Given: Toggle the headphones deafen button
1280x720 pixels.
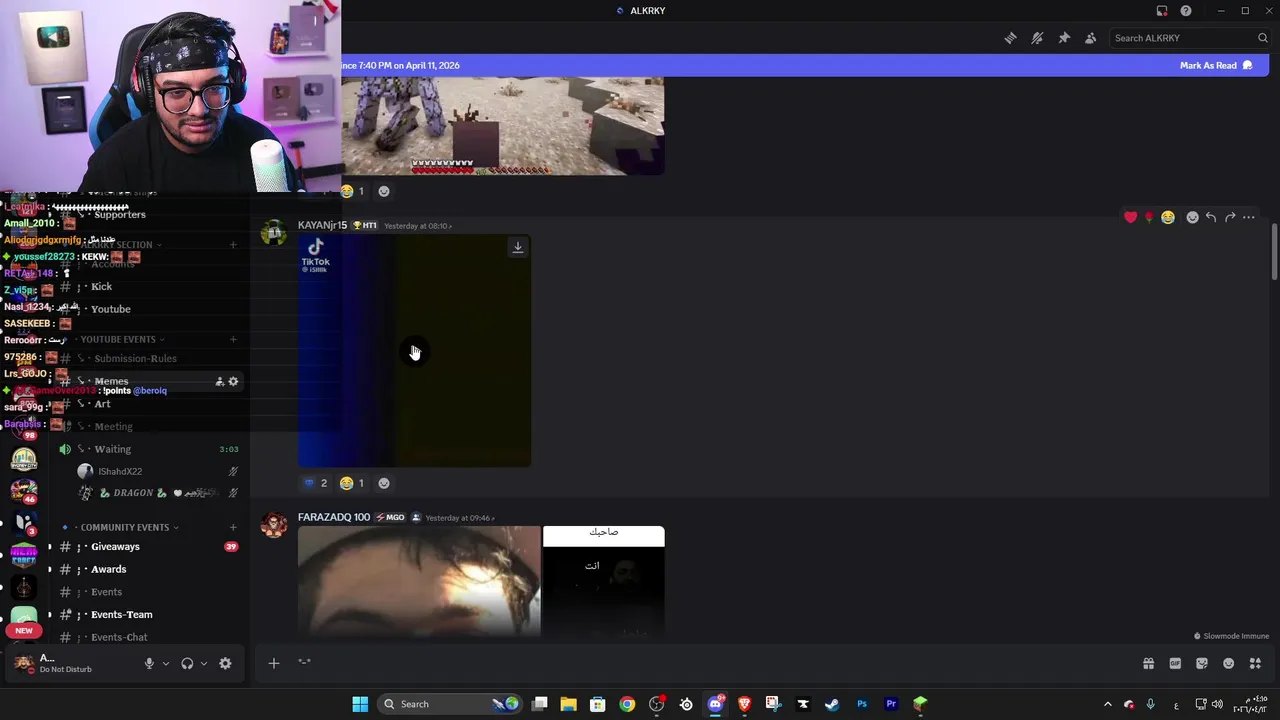Looking at the screenshot, I should (x=187, y=663).
